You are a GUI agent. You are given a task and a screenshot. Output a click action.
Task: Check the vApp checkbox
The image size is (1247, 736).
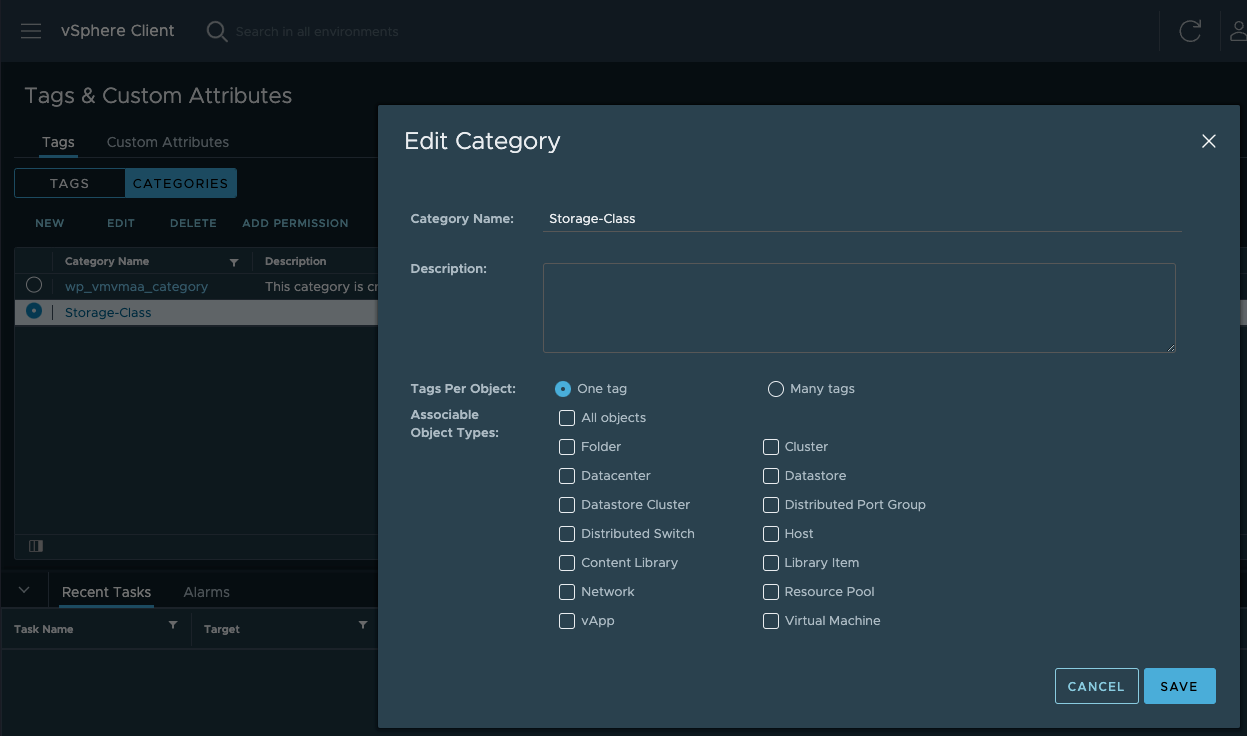tap(567, 621)
